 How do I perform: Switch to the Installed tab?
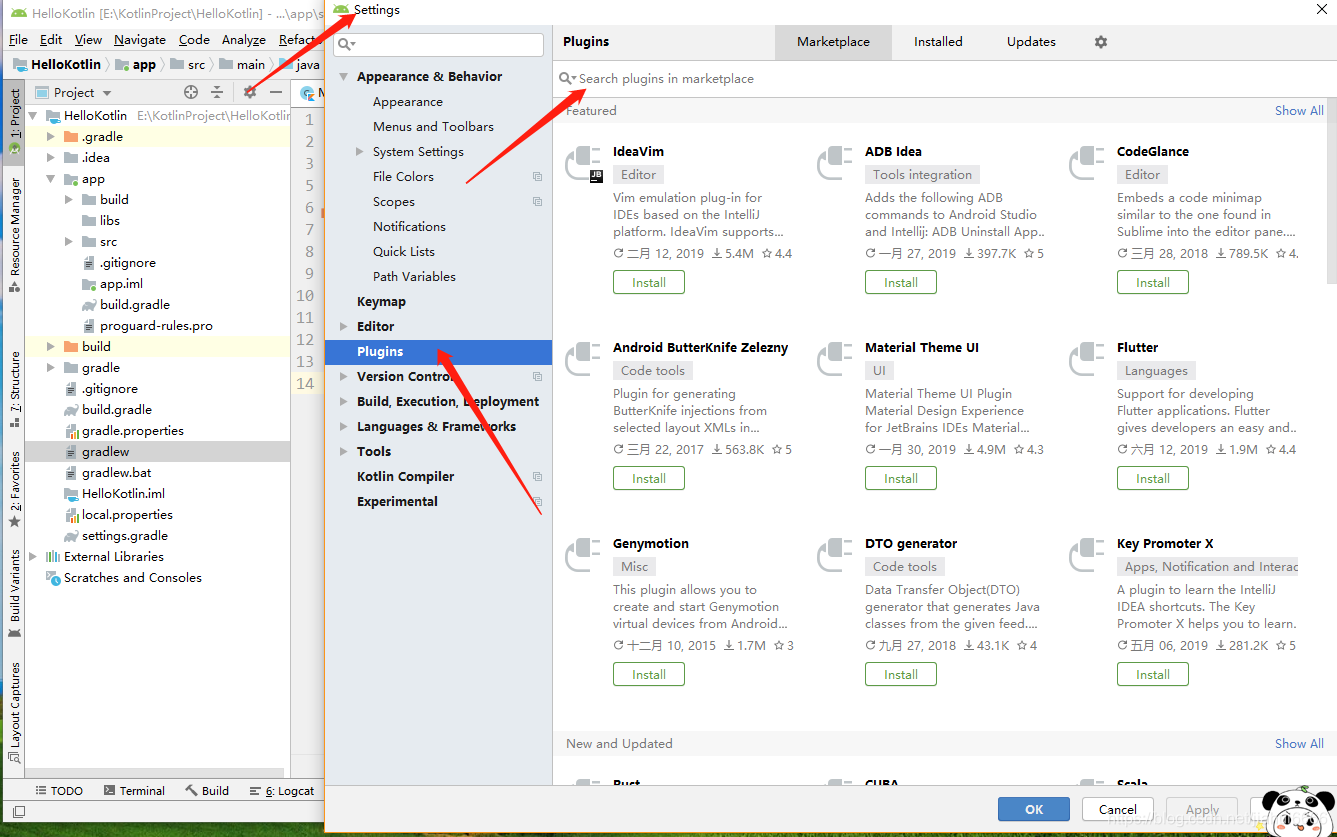click(x=938, y=42)
